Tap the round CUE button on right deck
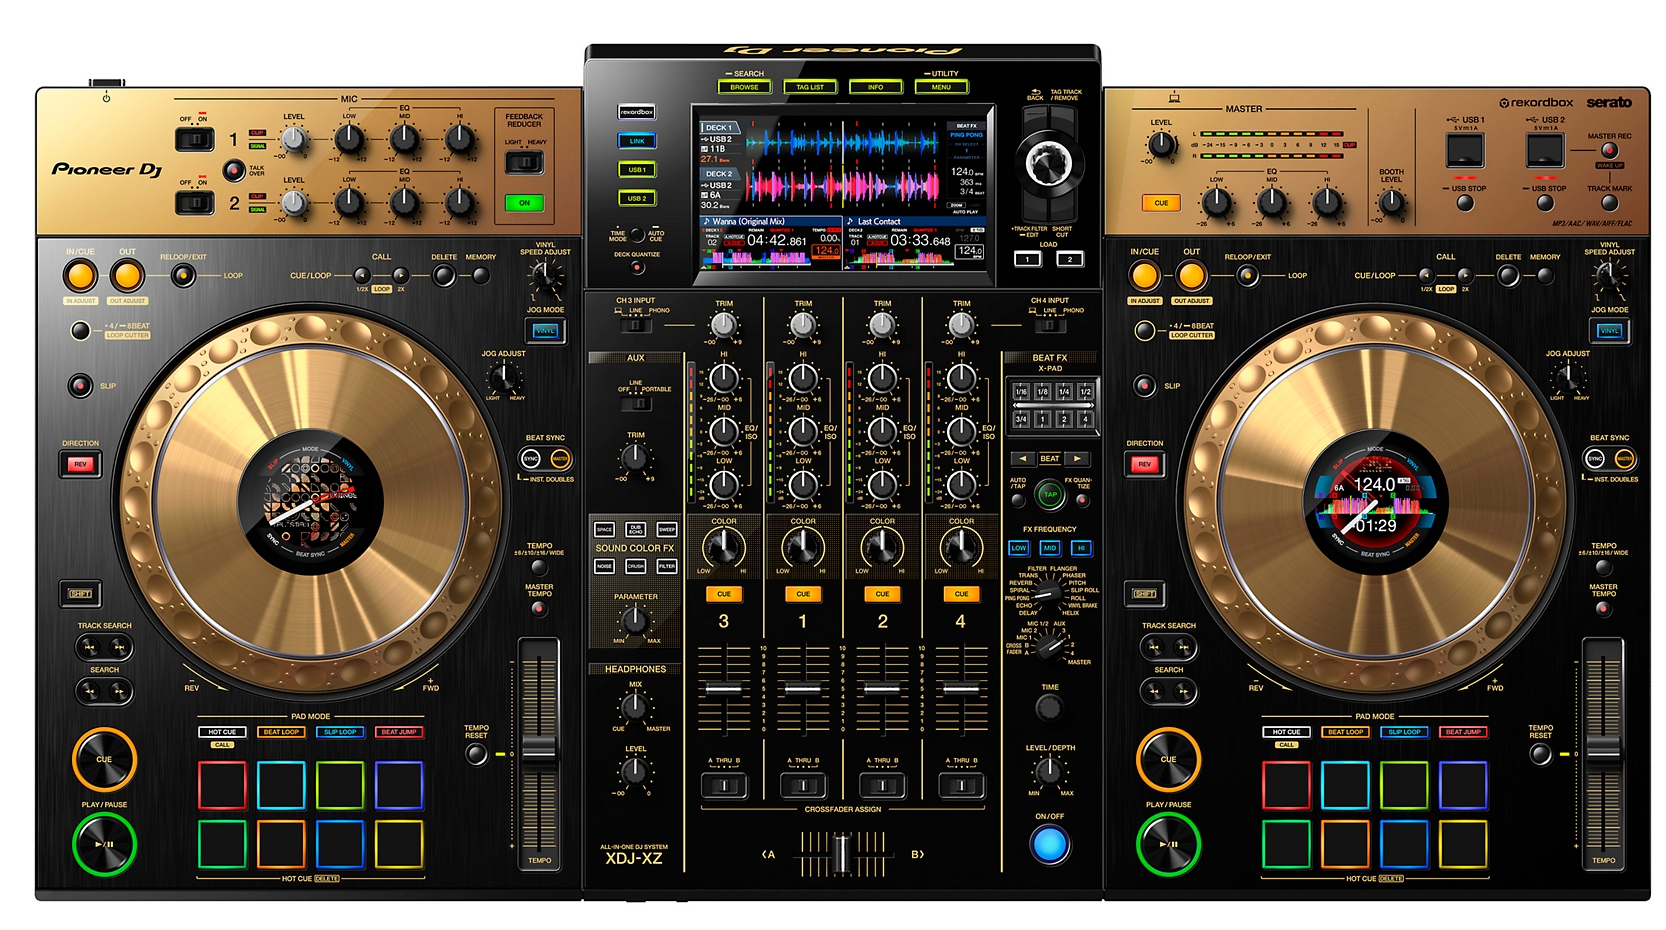Viewport: 1666px width, 930px height. (x=1168, y=759)
